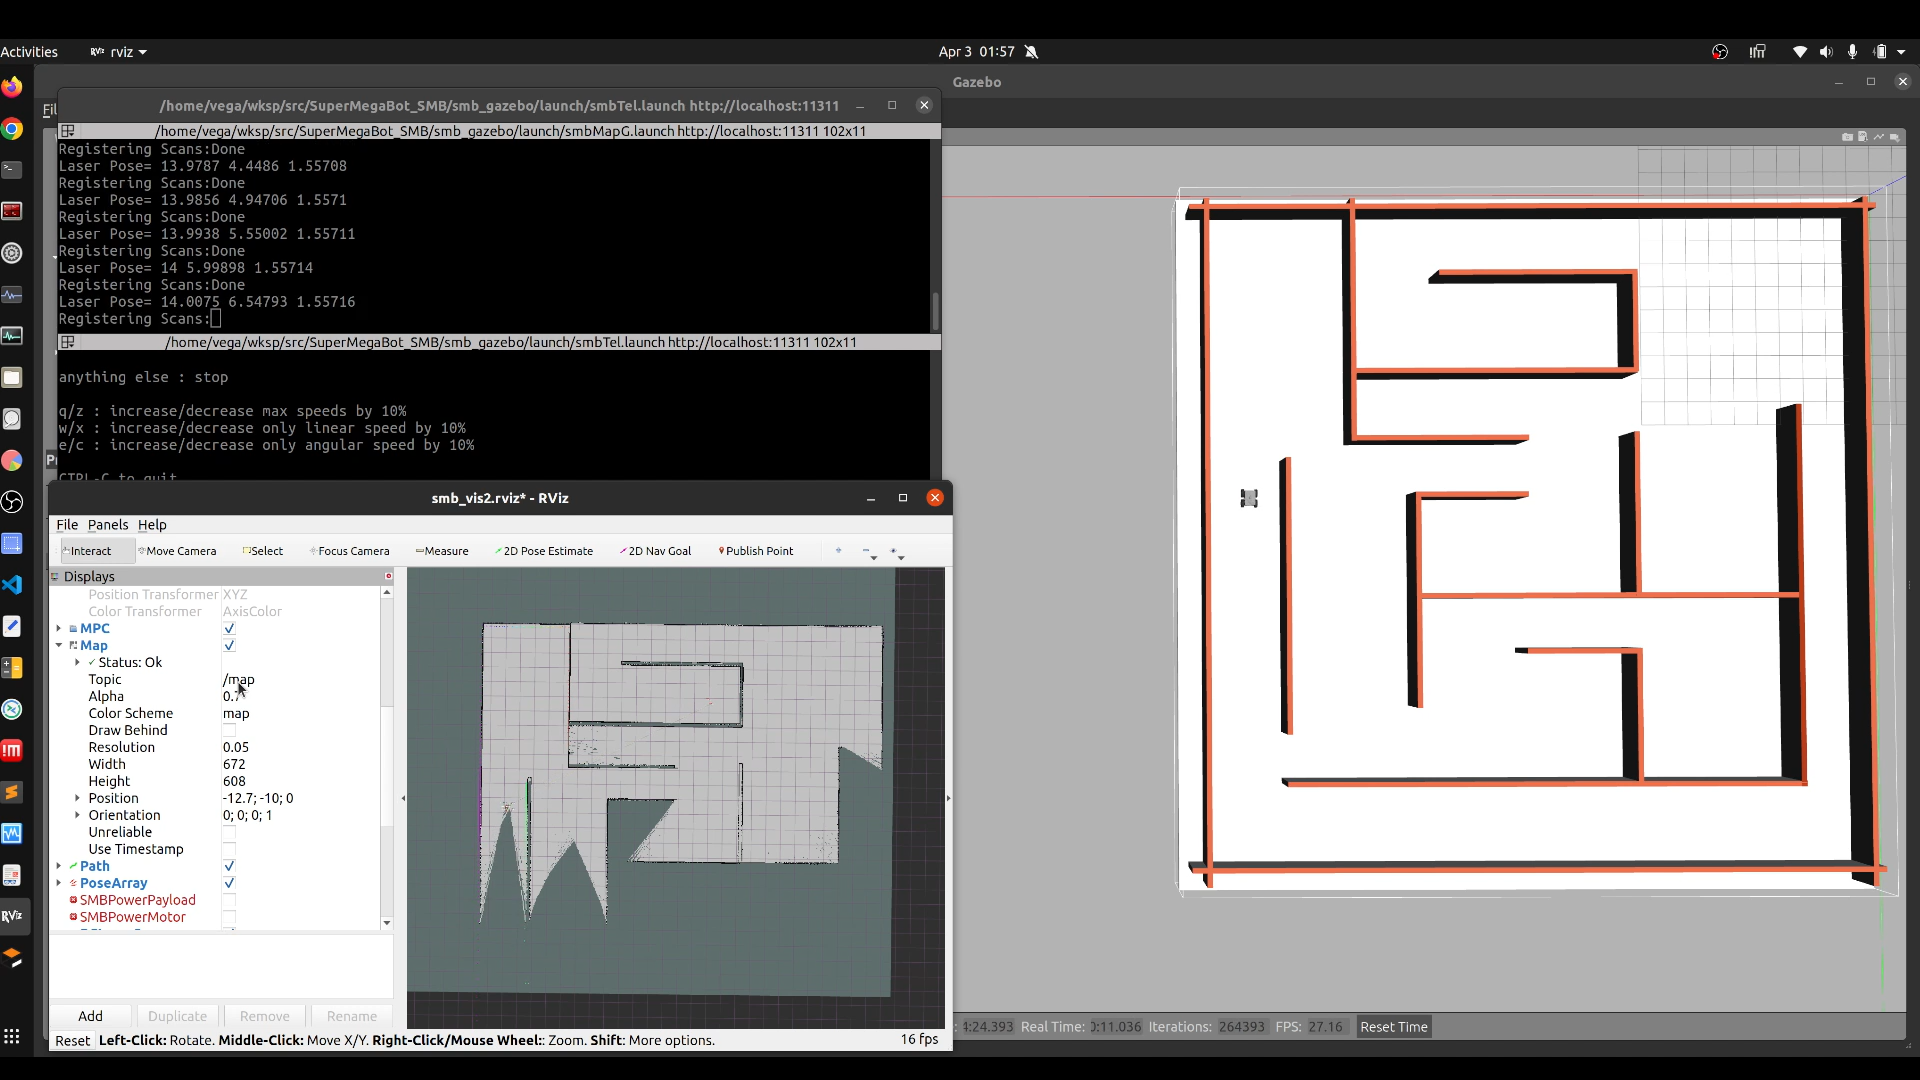Viewport: 1920px width, 1080px height.
Task: Toggle the Path display checkbox
Action: pos(229,866)
